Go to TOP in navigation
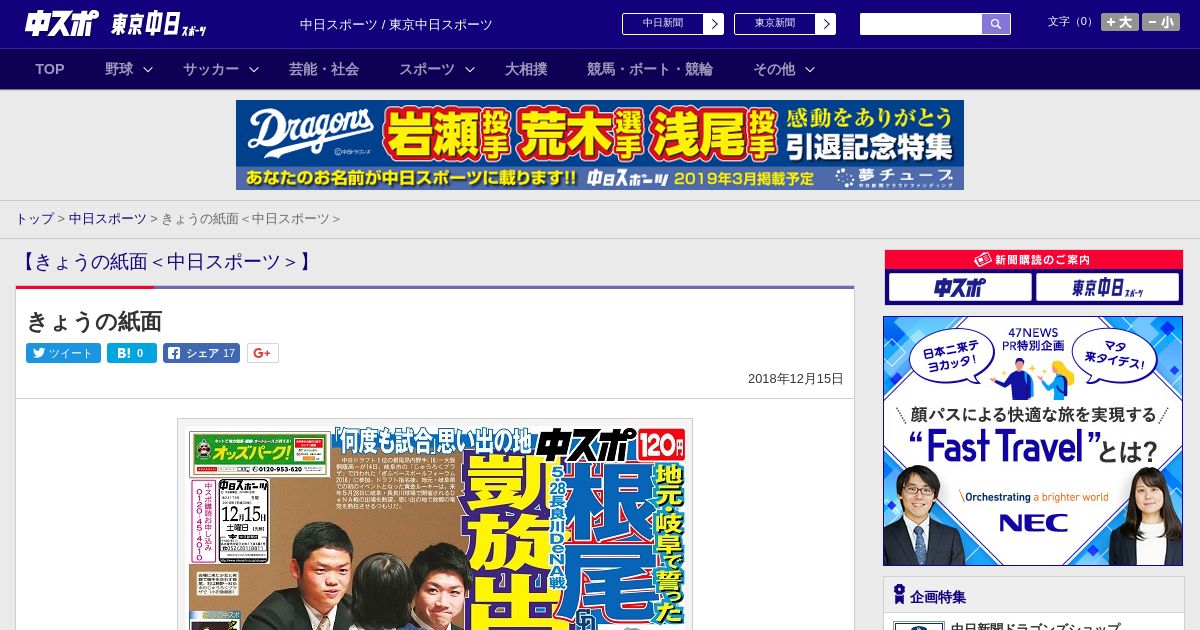Image resolution: width=1200 pixels, height=630 pixels. pos(50,69)
